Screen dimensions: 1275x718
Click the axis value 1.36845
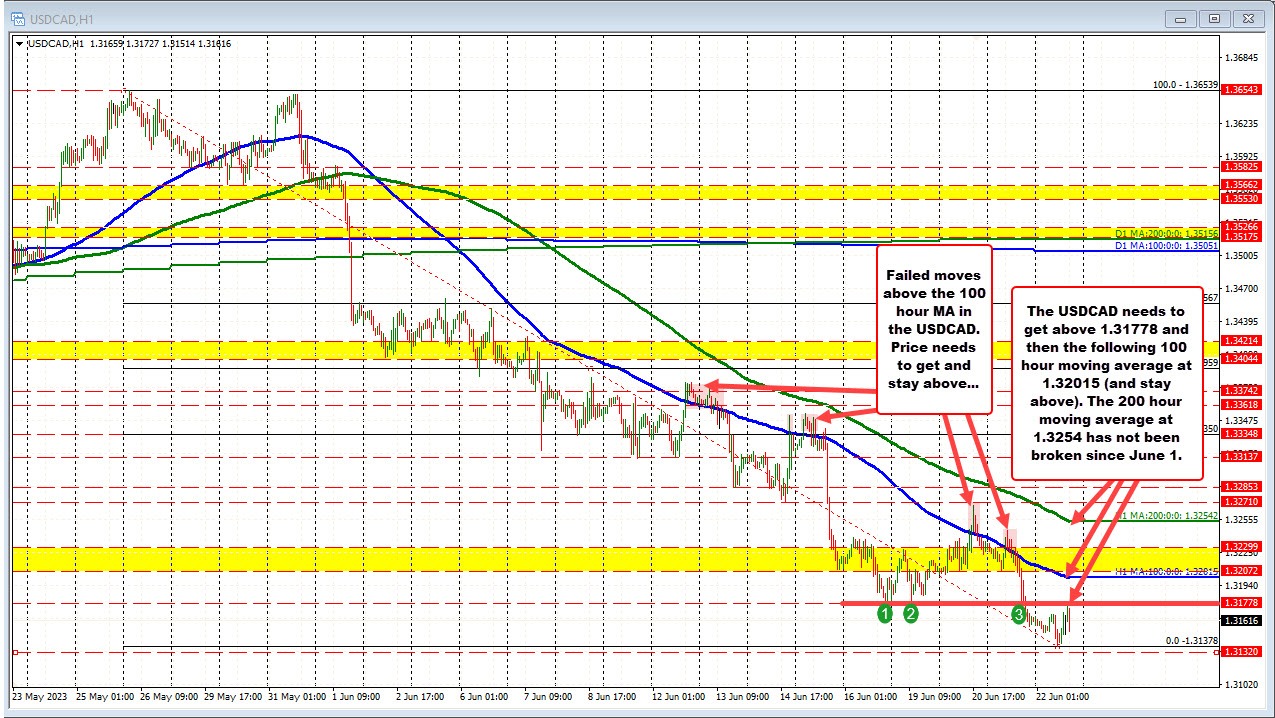(1239, 57)
